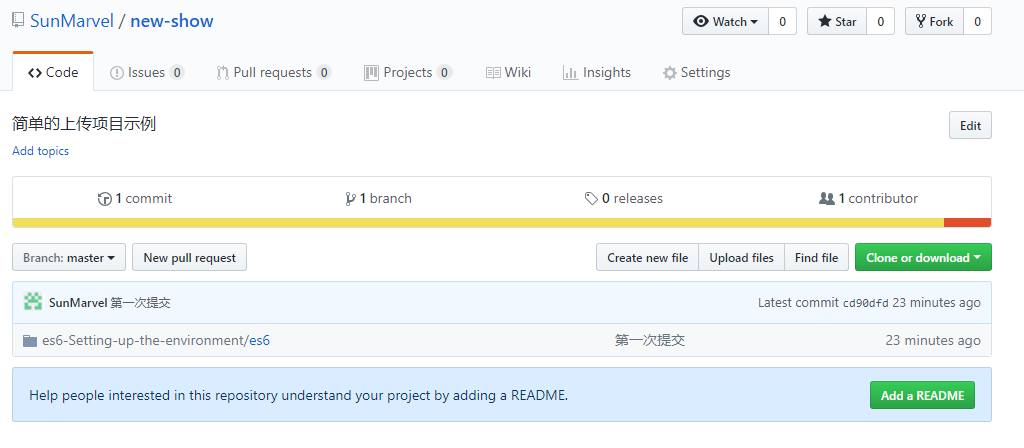Click the project board icon on Projects tab
Viewport: 1024px width, 448px height.
point(372,73)
